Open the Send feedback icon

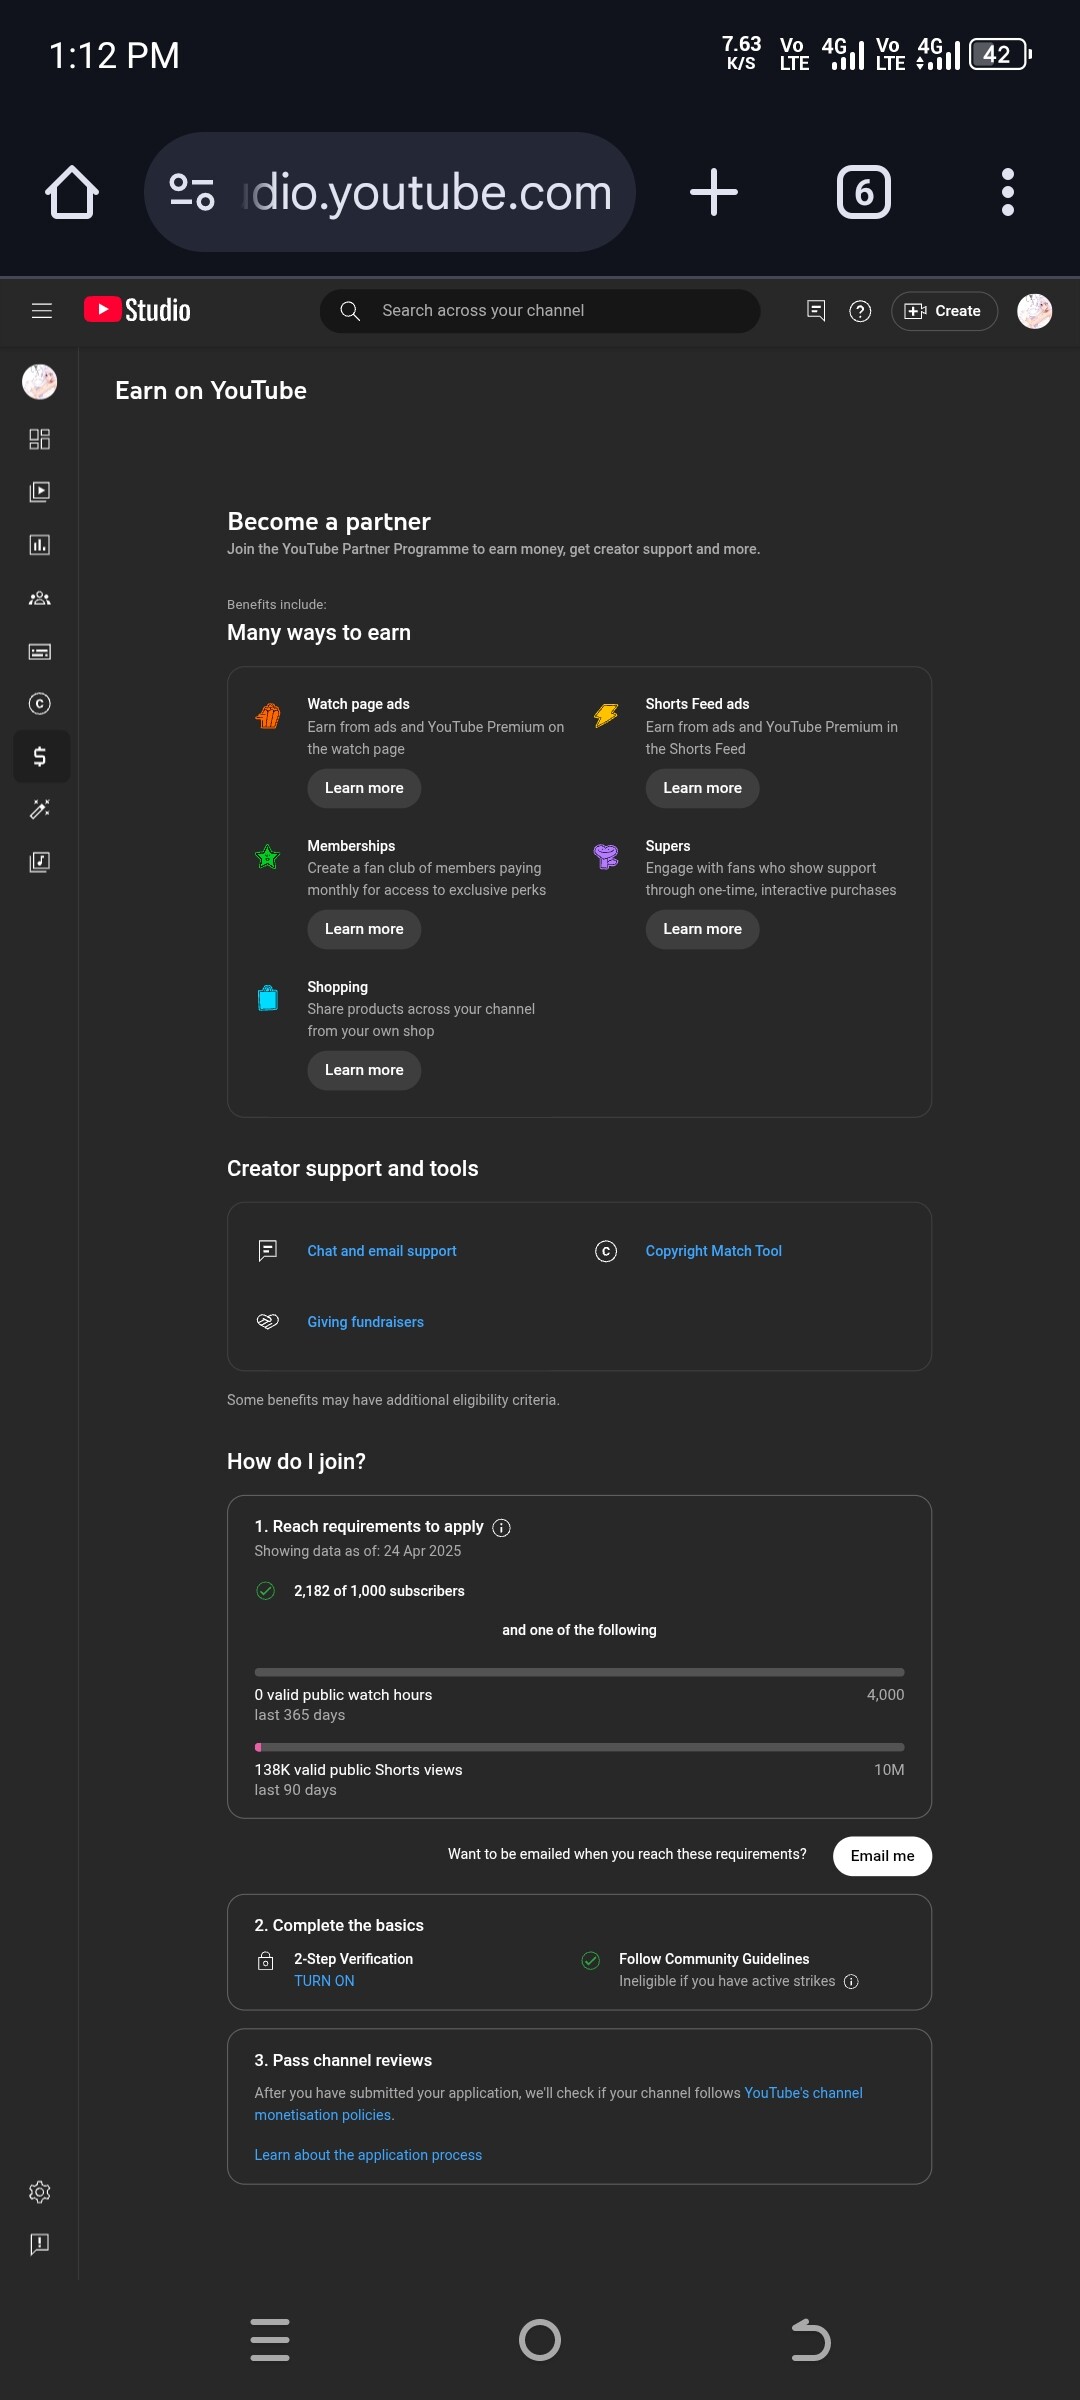coord(39,2244)
